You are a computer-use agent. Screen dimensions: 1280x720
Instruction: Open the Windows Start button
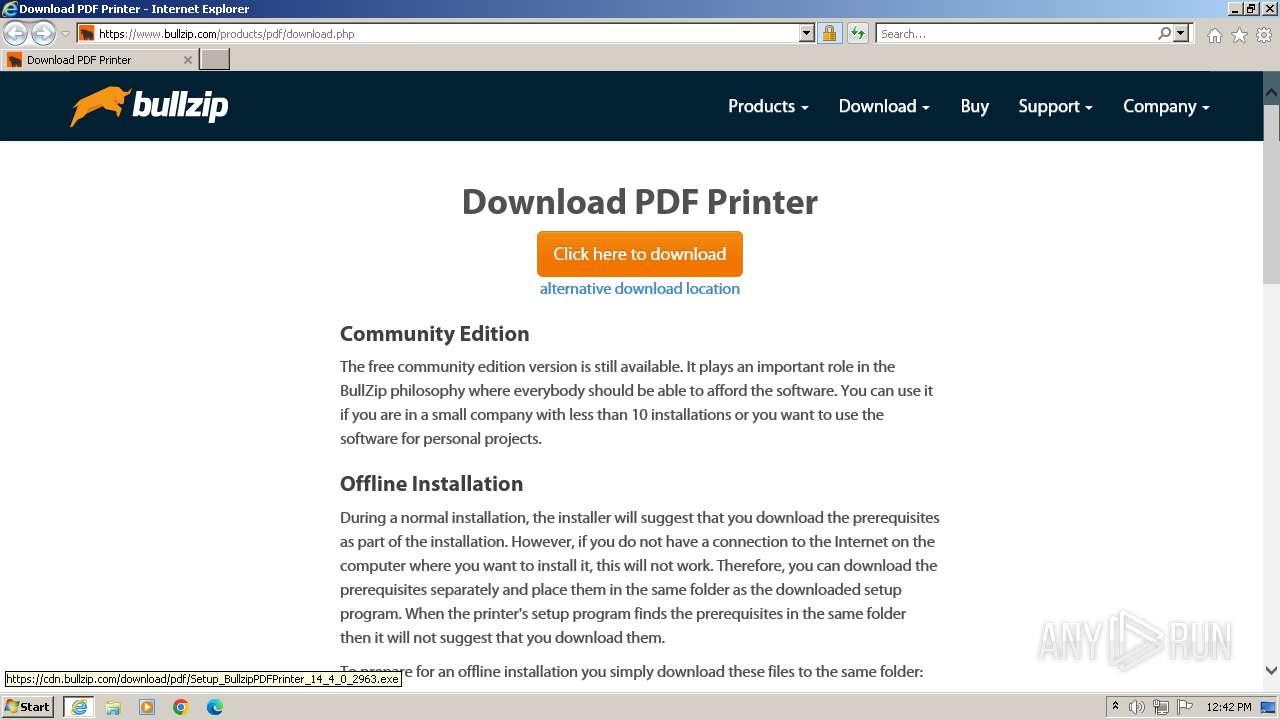coord(28,707)
